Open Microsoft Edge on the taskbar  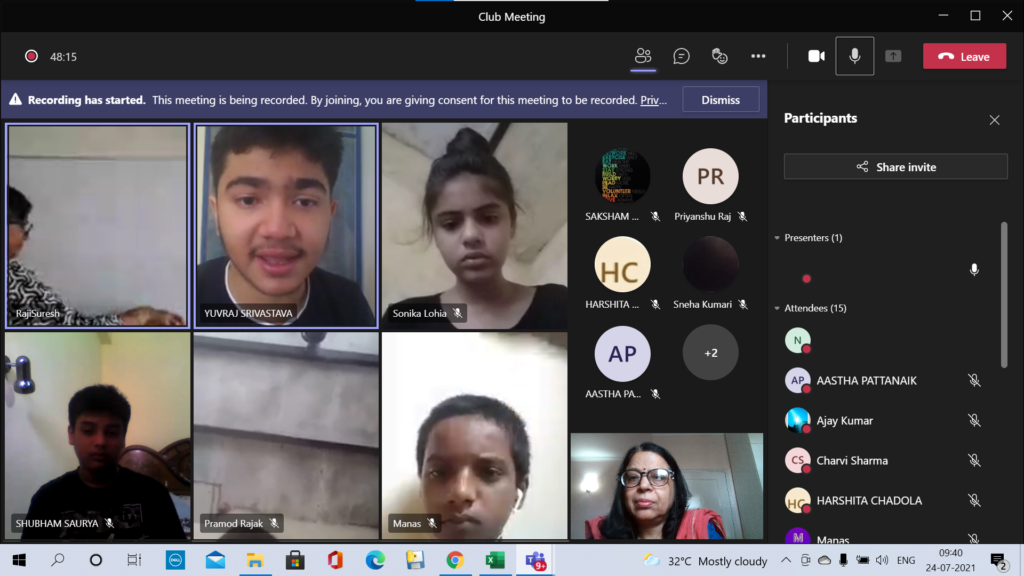coord(375,560)
